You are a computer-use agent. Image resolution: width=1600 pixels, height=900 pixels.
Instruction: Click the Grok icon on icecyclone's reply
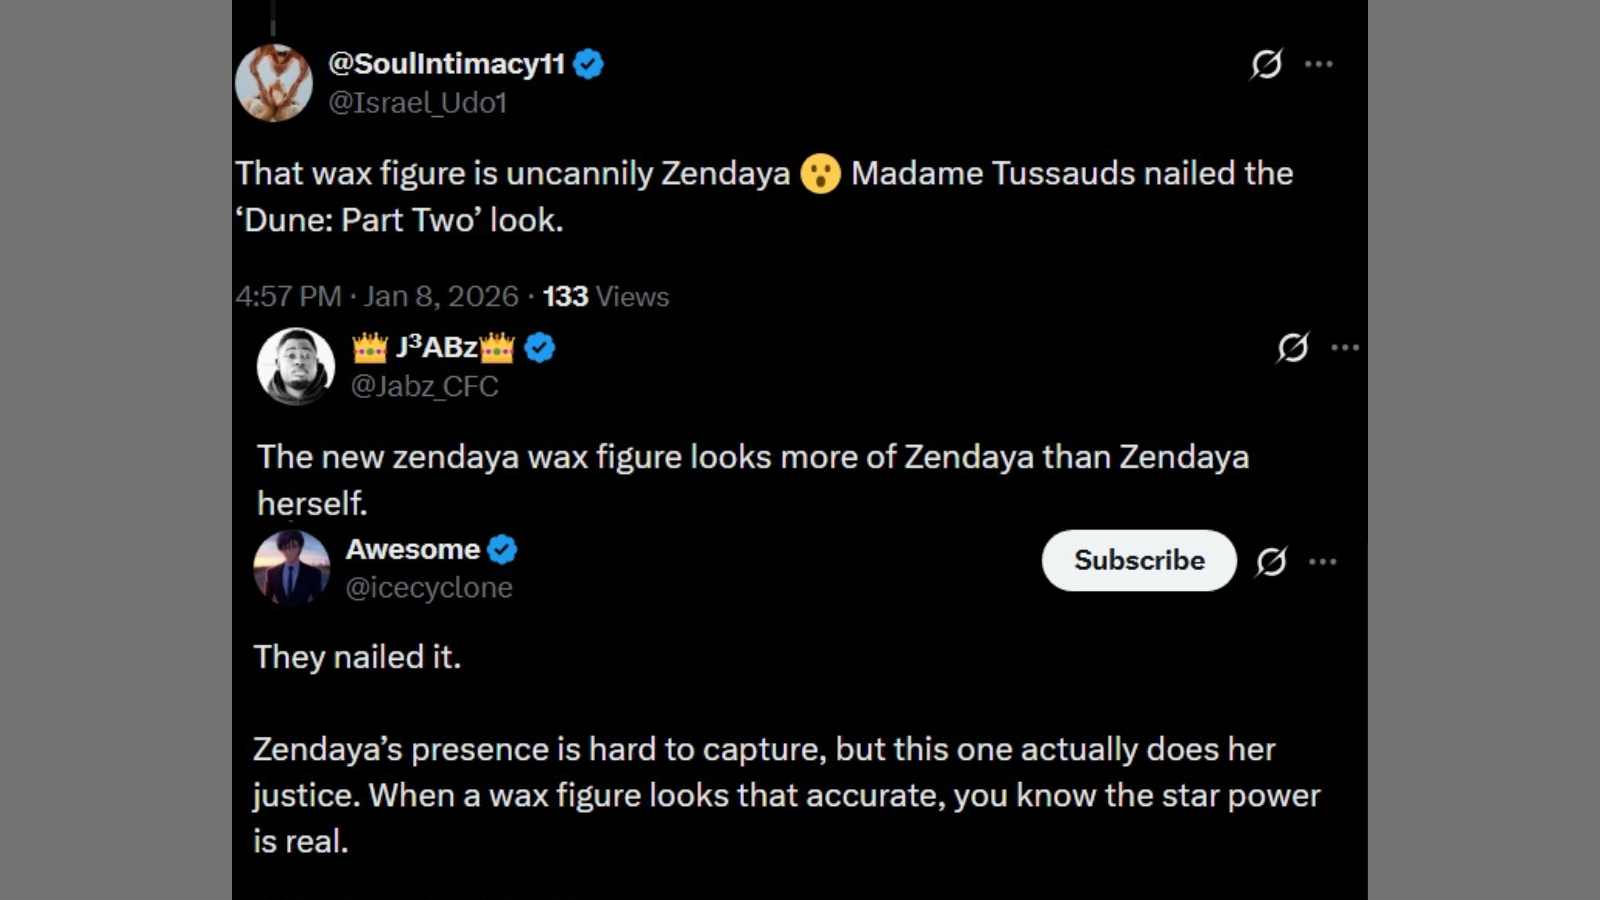pyautogui.click(x=1272, y=561)
